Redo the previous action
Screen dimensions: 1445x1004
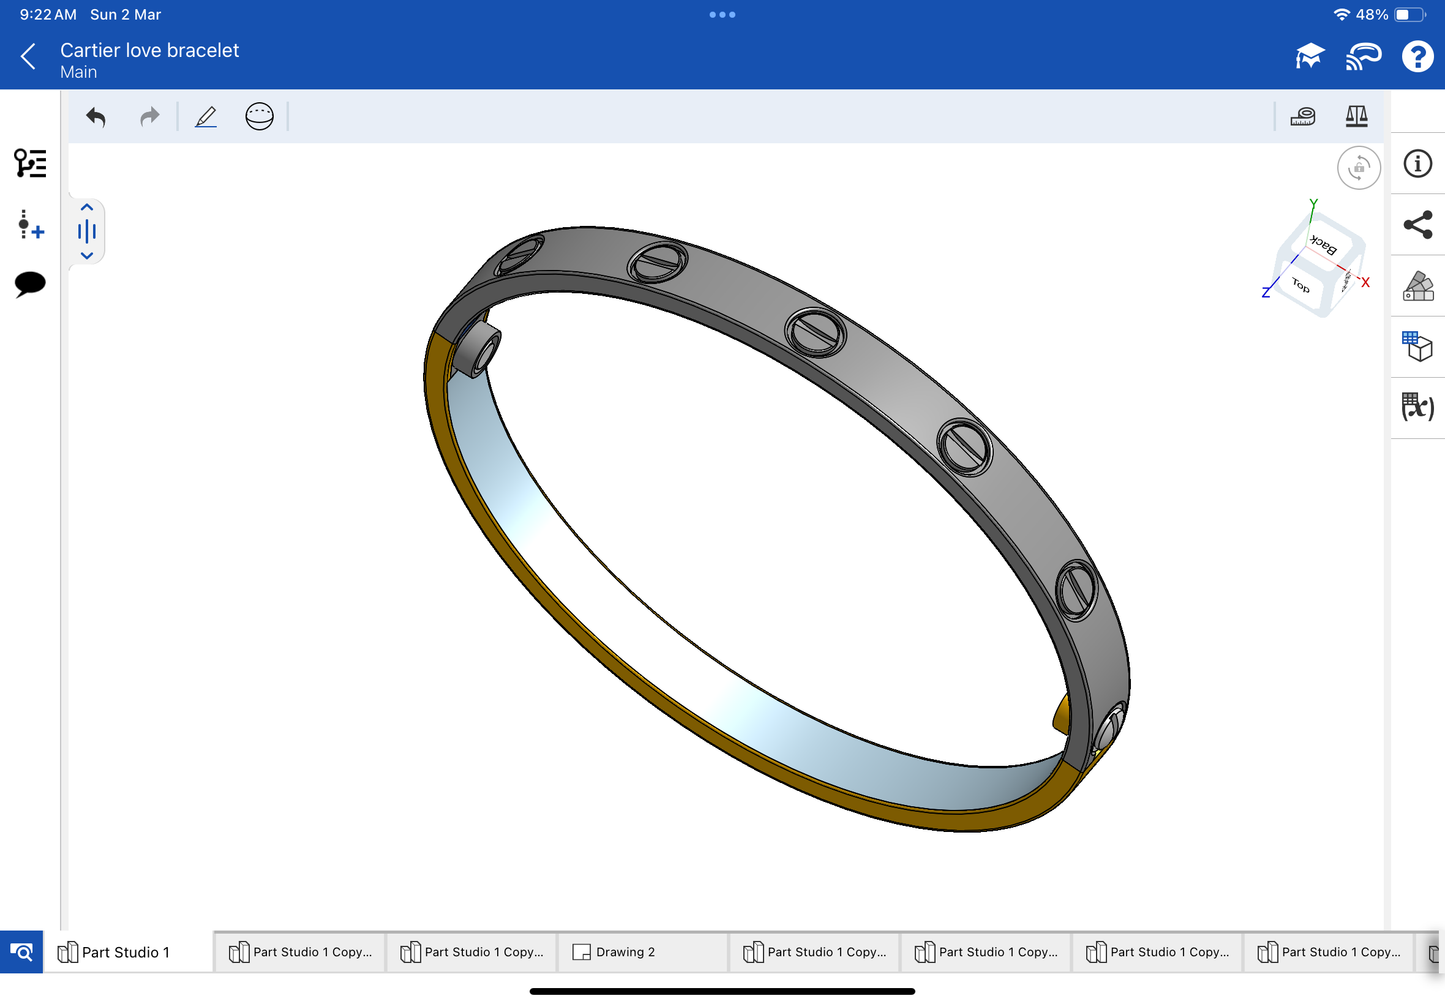pyautogui.click(x=149, y=117)
